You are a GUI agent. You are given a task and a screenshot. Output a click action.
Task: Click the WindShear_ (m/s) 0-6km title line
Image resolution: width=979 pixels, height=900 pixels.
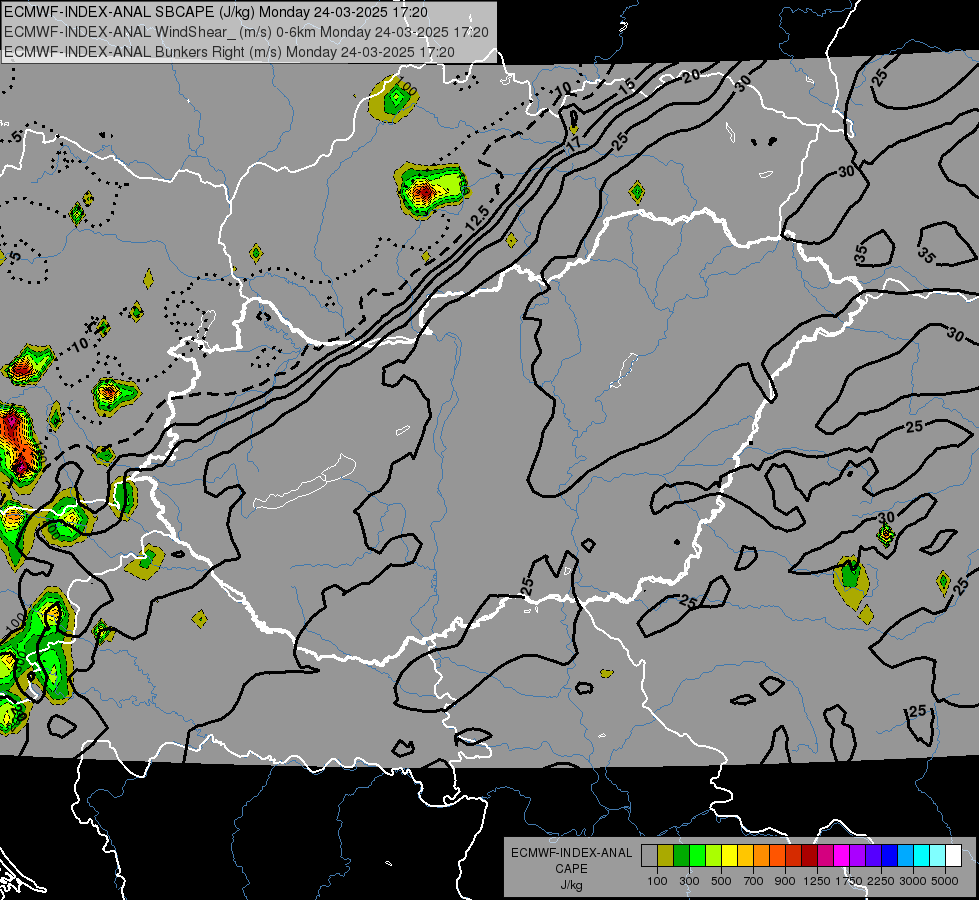point(246,32)
